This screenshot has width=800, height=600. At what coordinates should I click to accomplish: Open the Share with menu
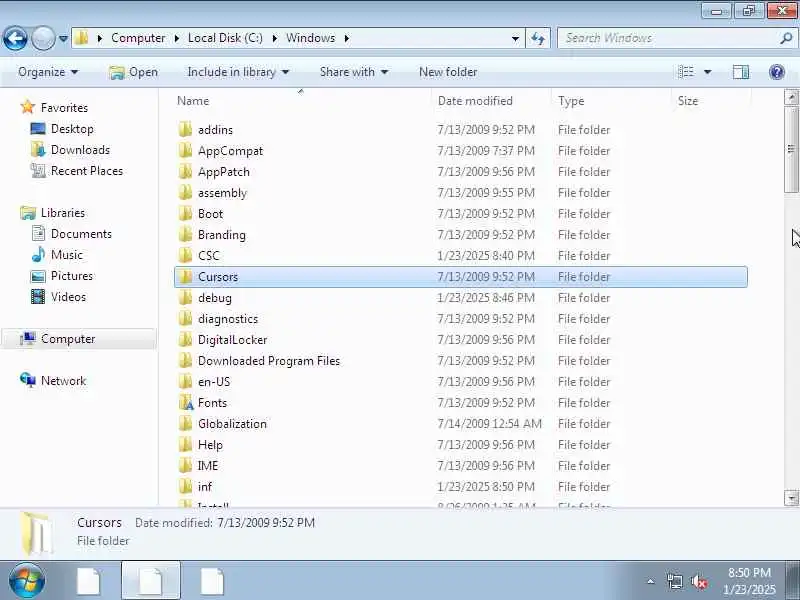[x=354, y=72]
